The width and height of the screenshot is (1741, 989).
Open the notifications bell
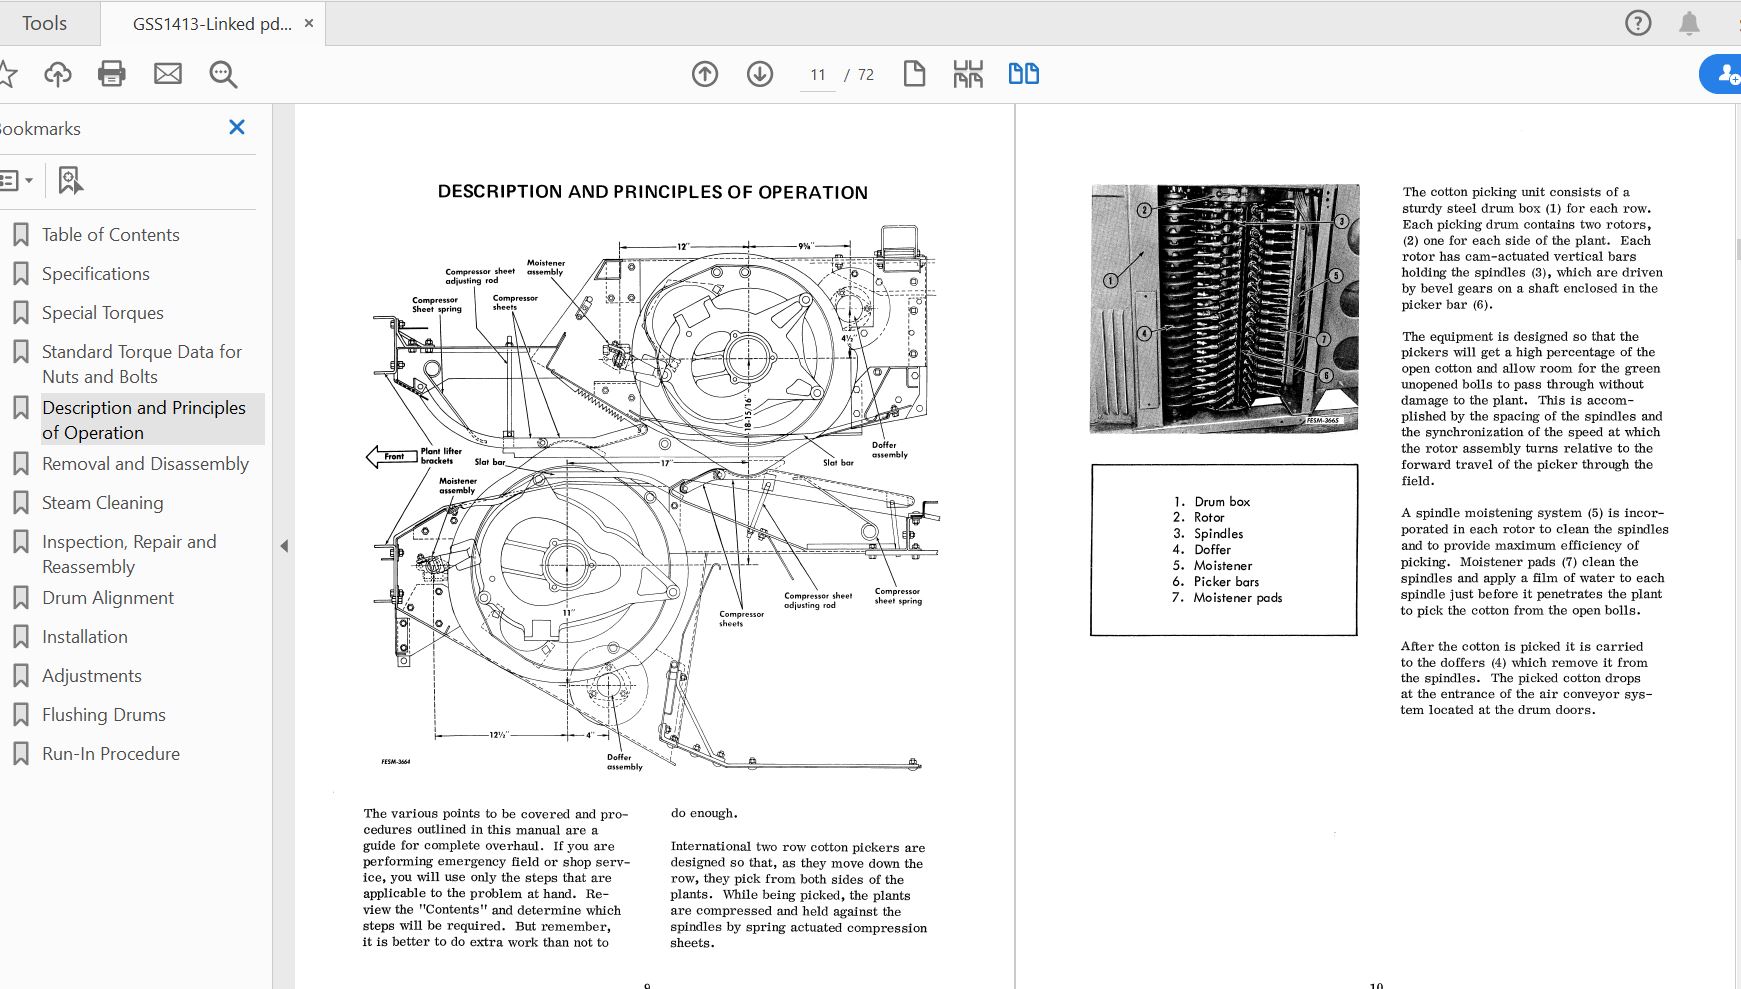tap(1689, 23)
